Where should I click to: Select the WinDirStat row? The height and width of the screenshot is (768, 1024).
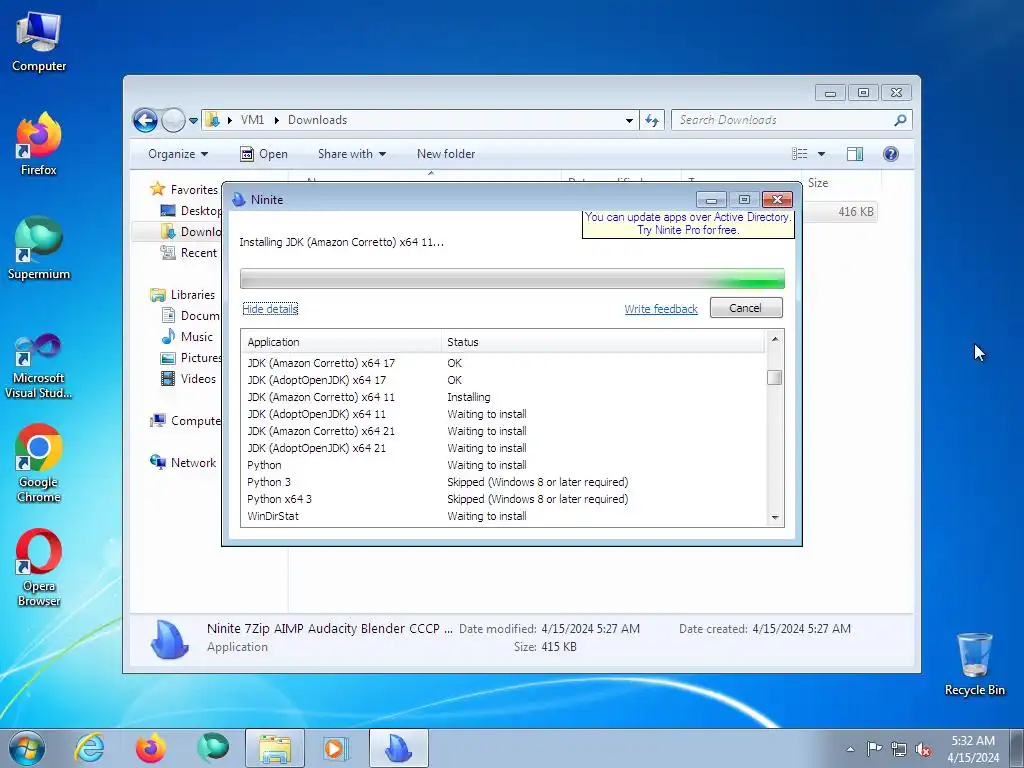(503, 516)
